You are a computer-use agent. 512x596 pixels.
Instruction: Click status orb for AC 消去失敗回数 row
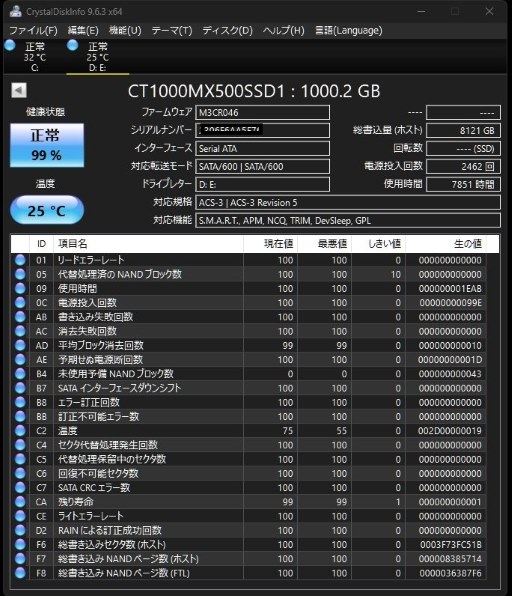click(x=20, y=331)
